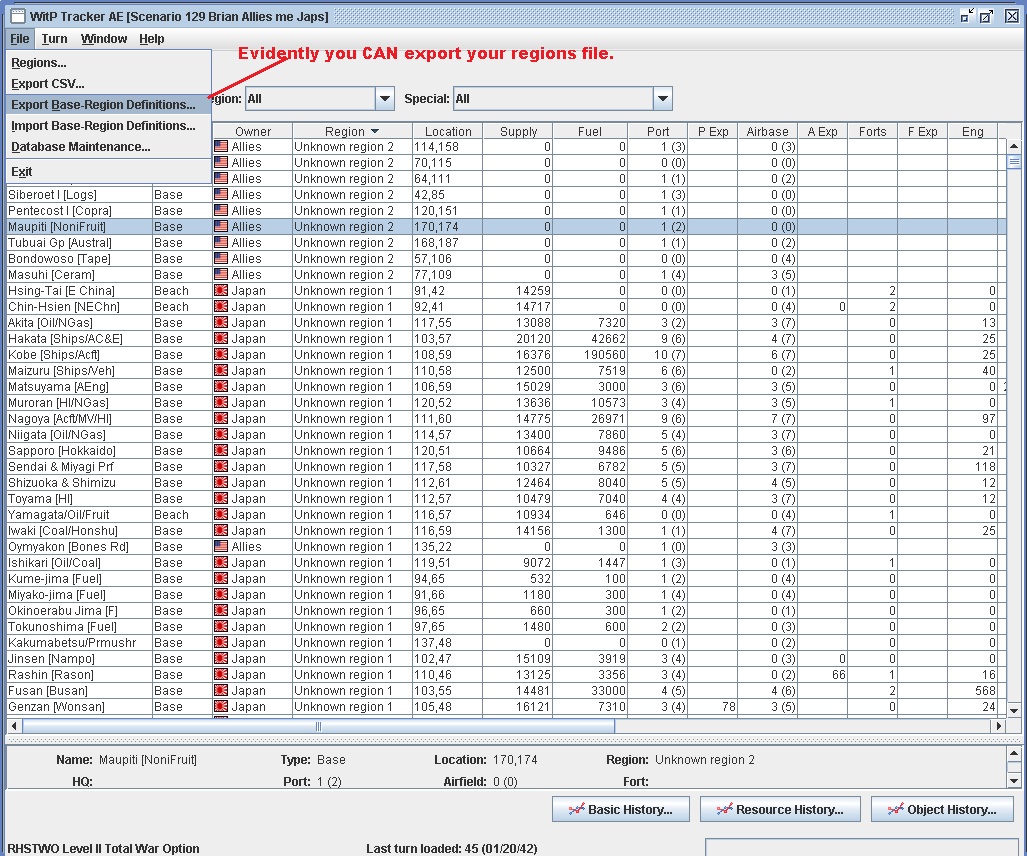
Task: Click chart icon on Resource History button
Action: tap(724, 809)
